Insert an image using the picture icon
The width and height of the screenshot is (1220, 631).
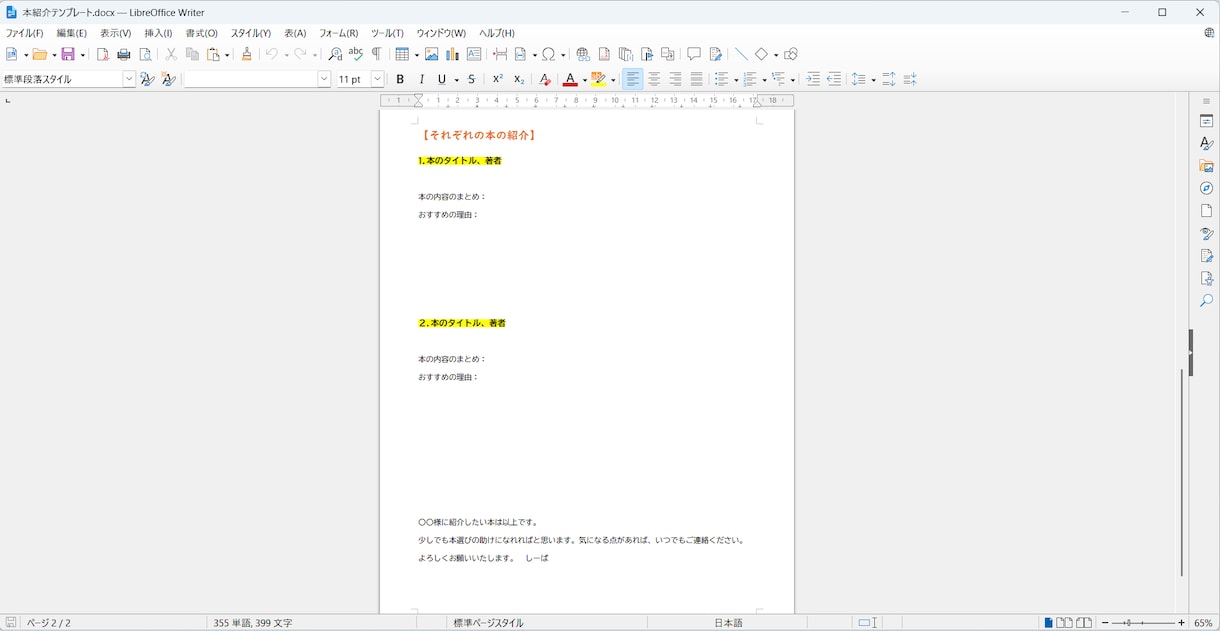coord(432,55)
